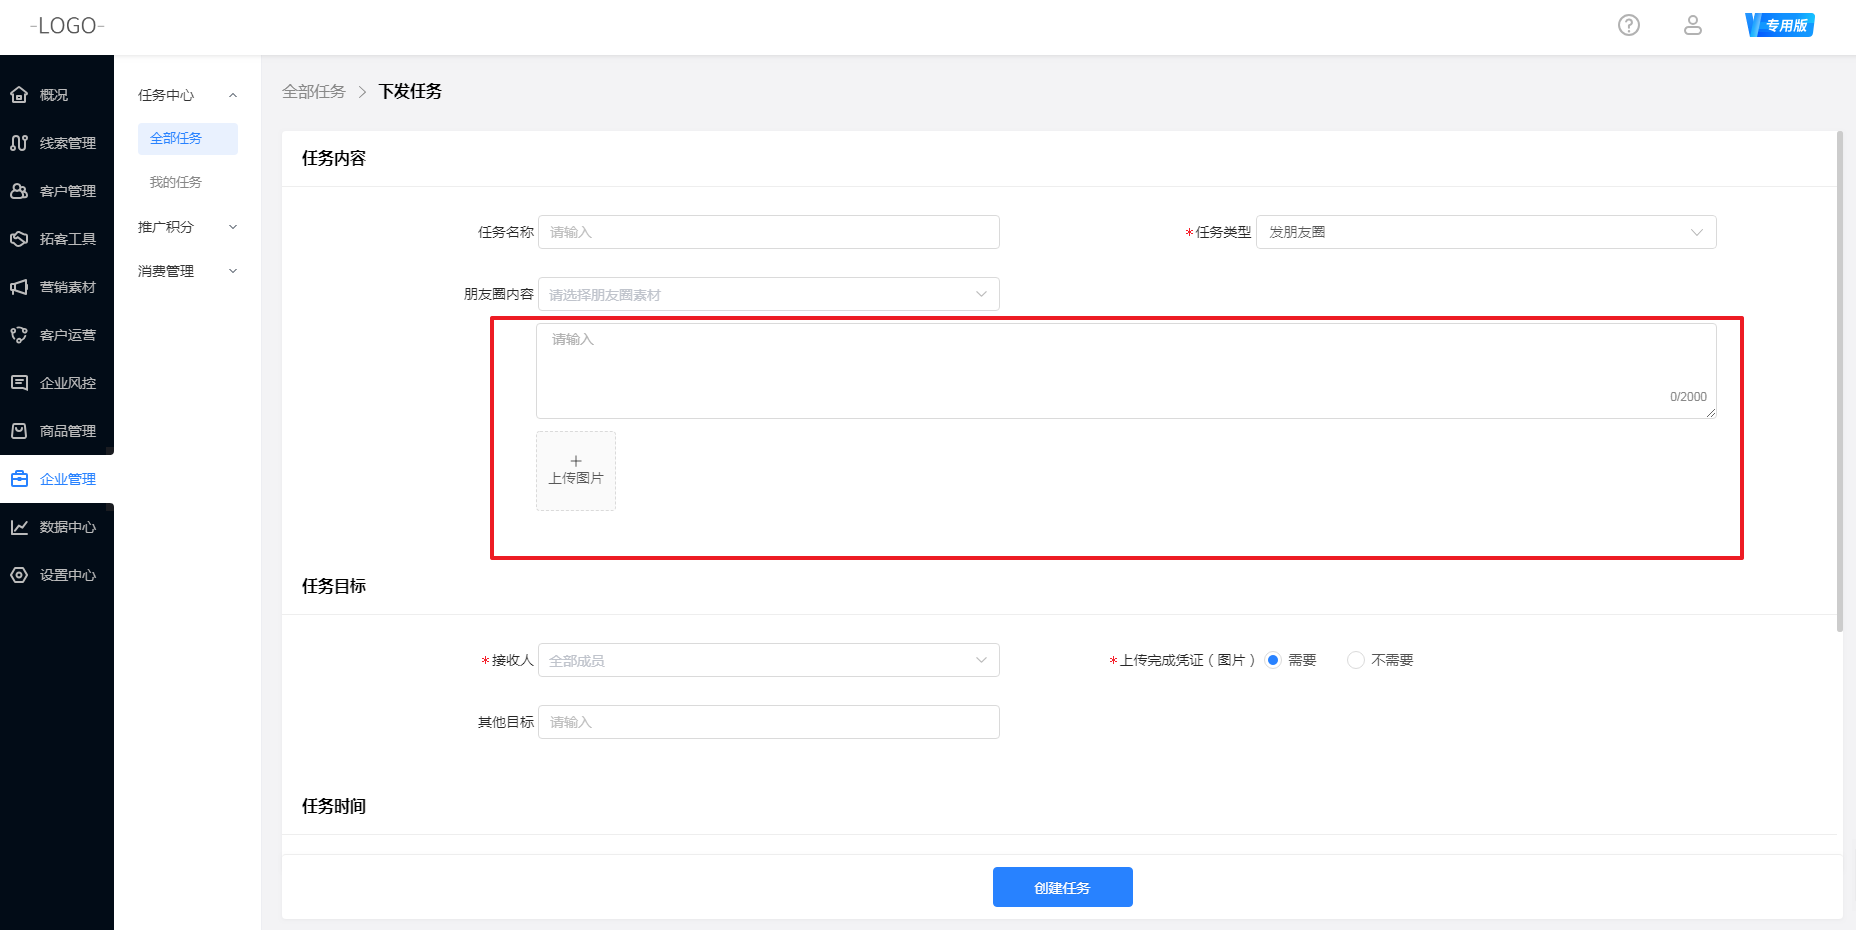Image resolution: width=1856 pixels, height=930 pixels.
Task: Open the 任务类型 dropdown
Action: (1485, 232)
